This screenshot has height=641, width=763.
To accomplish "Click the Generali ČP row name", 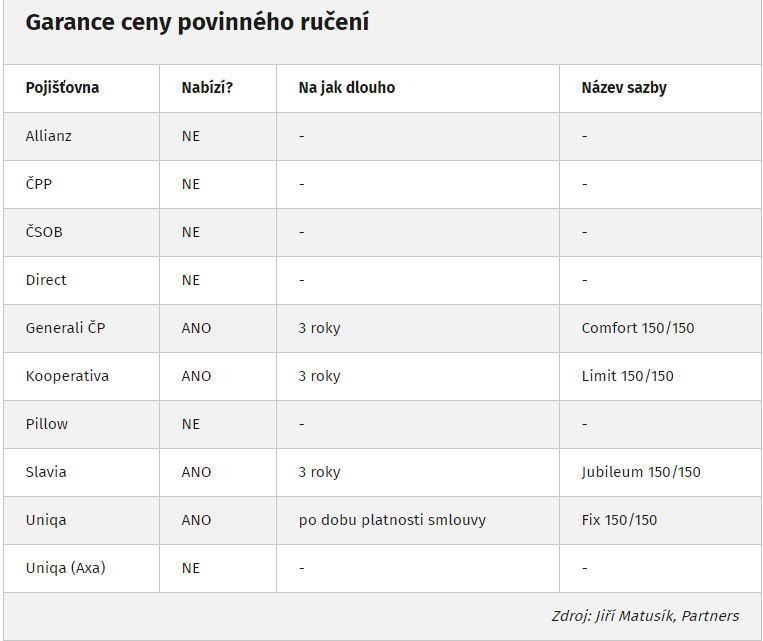I will point(66,328).
